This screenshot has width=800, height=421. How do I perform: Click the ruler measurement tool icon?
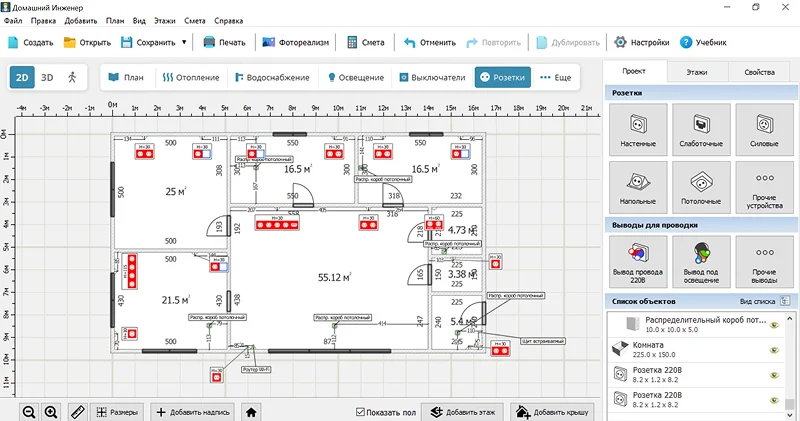coord(77,411)
